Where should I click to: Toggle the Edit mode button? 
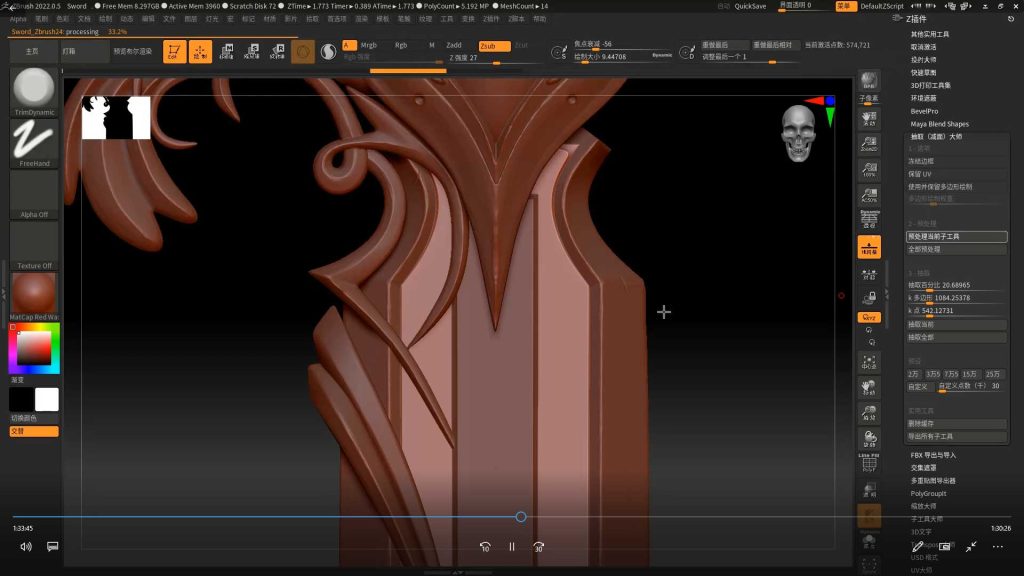point(174,52)
